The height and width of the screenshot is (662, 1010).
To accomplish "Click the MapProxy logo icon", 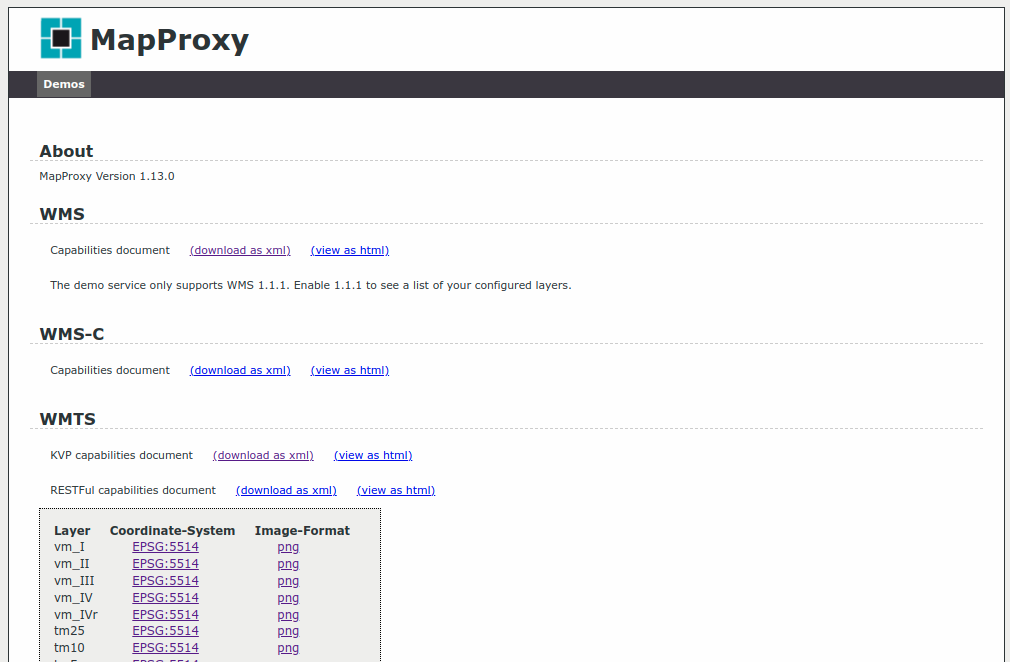I will click(61, 38).
